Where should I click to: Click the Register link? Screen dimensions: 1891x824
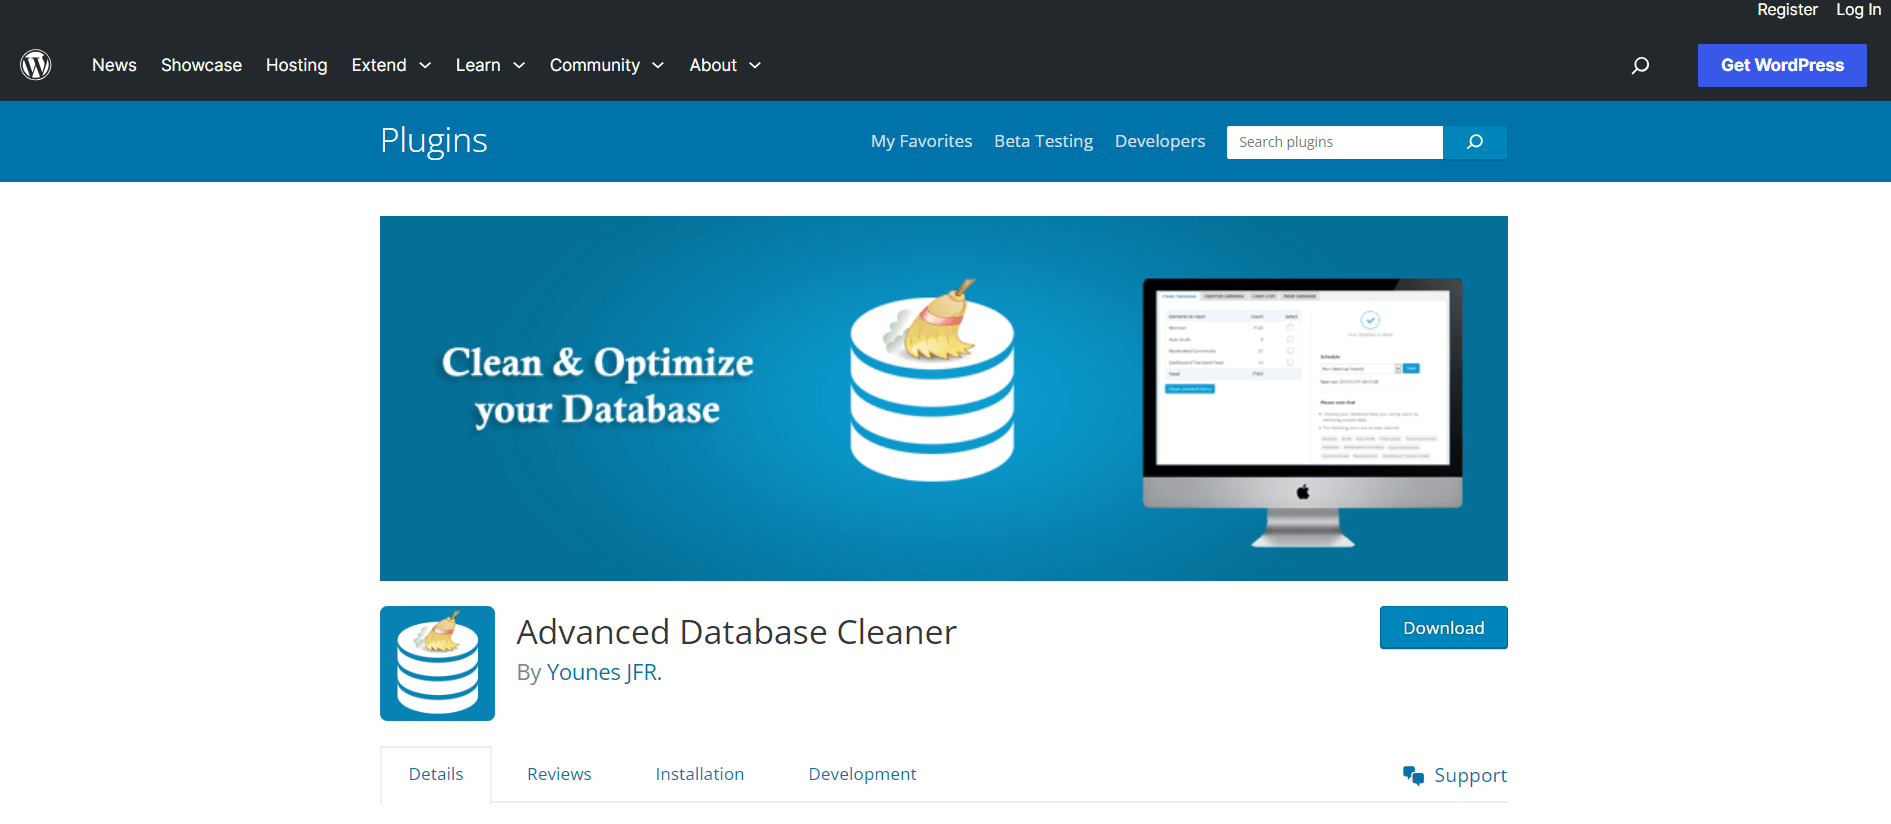tap(1787, 10)
